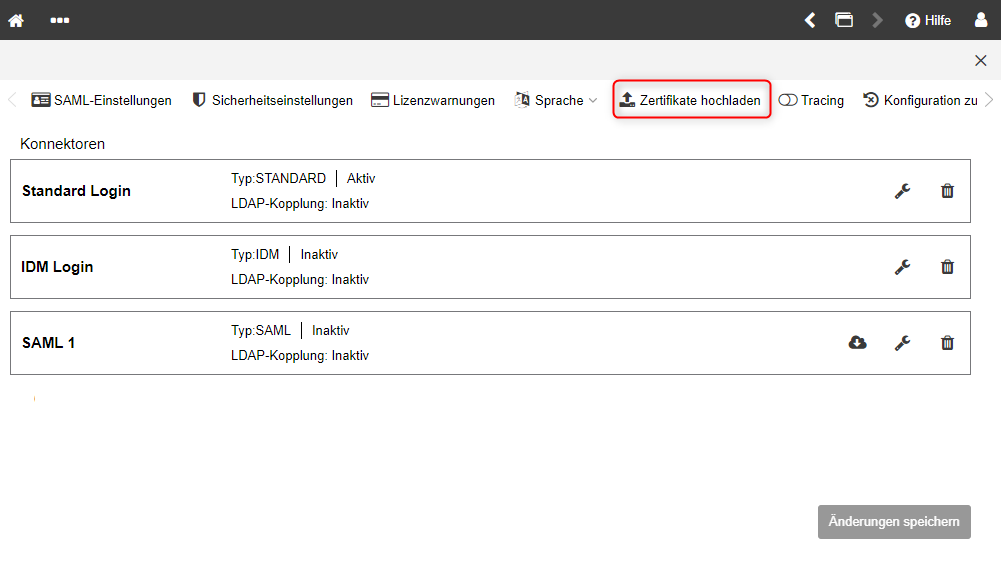
Task: Remove the SAML 1 connector
Action: click(x=947, y=343)
